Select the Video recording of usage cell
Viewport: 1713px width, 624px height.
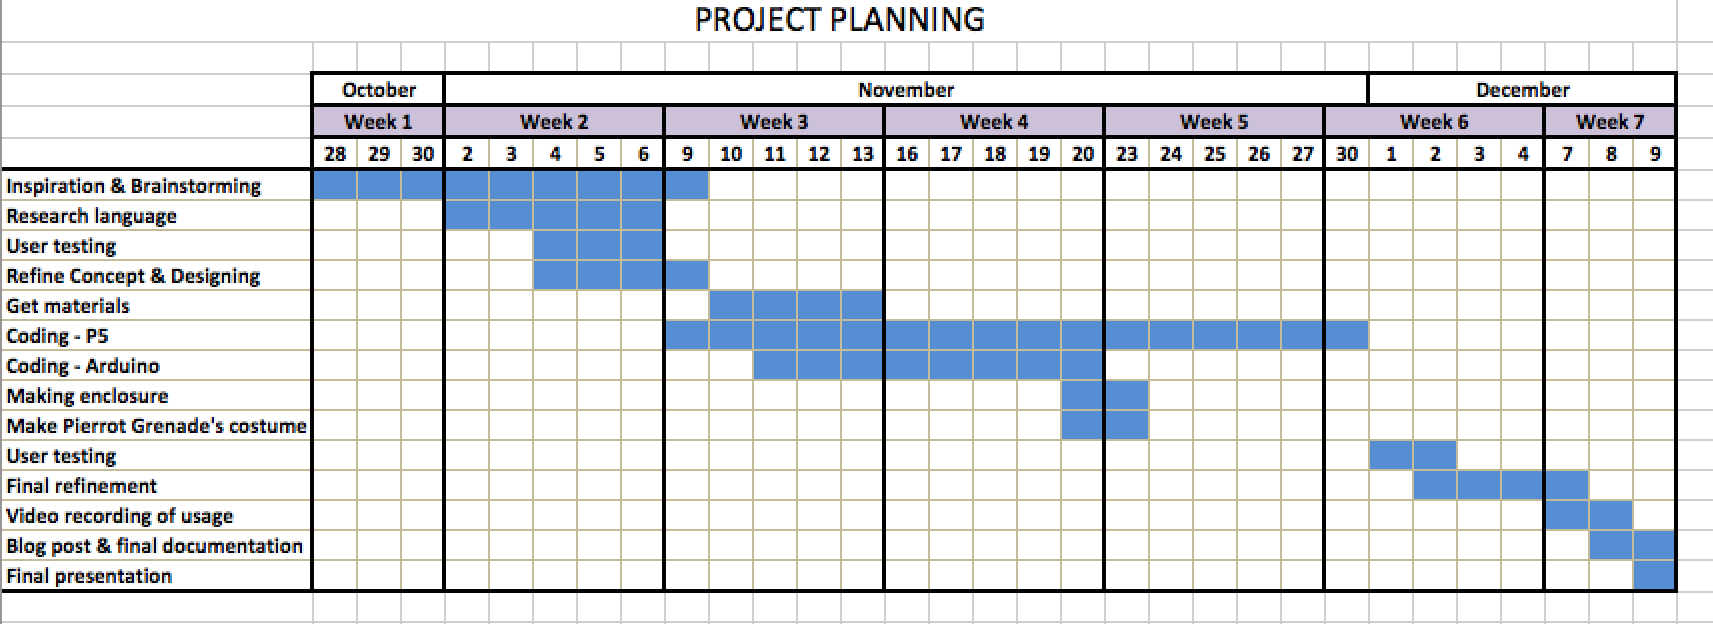pyautogui.click(x=119, y=516)
